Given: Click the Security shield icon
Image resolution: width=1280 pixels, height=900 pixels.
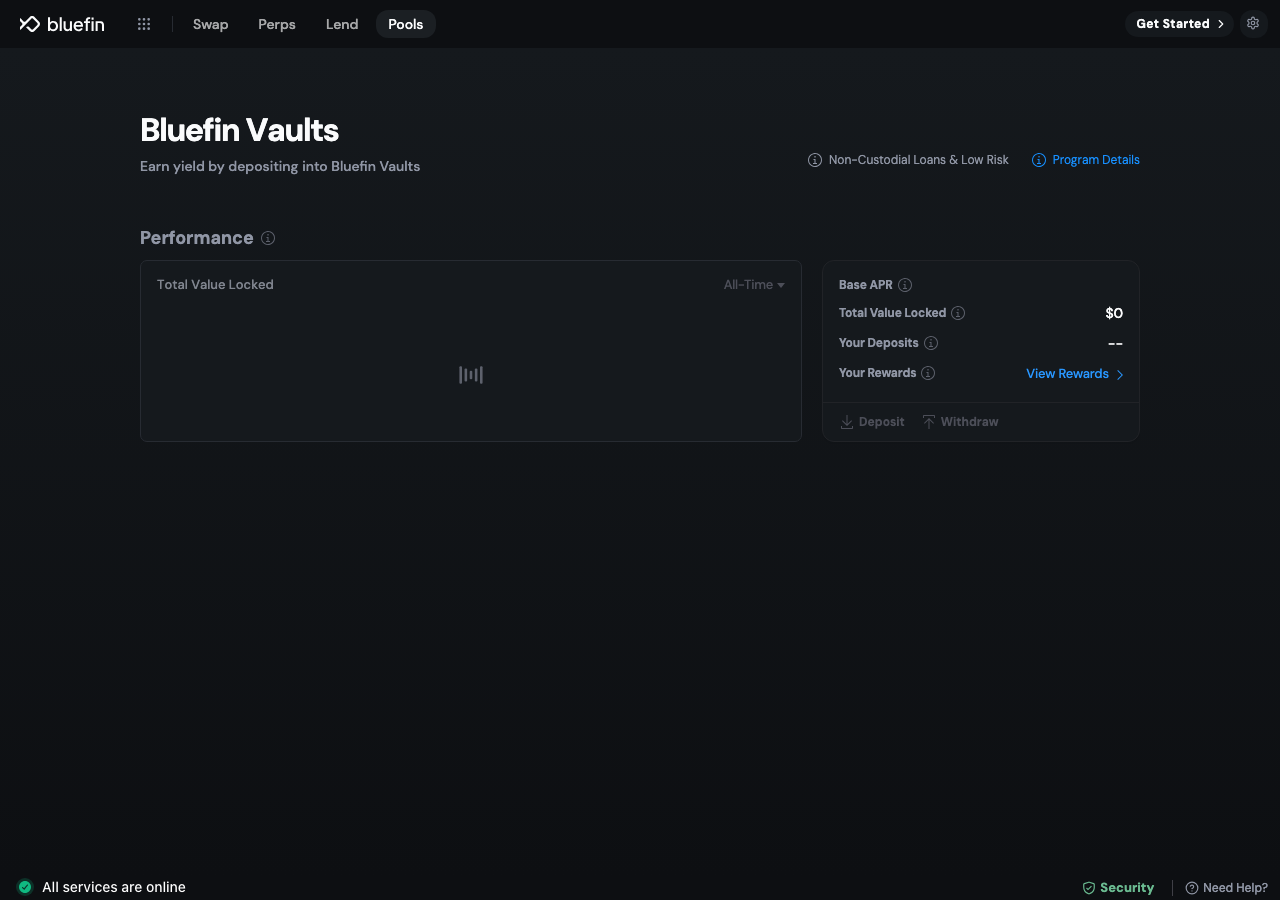Looking at the screenshot, I should pos(1089,888).
